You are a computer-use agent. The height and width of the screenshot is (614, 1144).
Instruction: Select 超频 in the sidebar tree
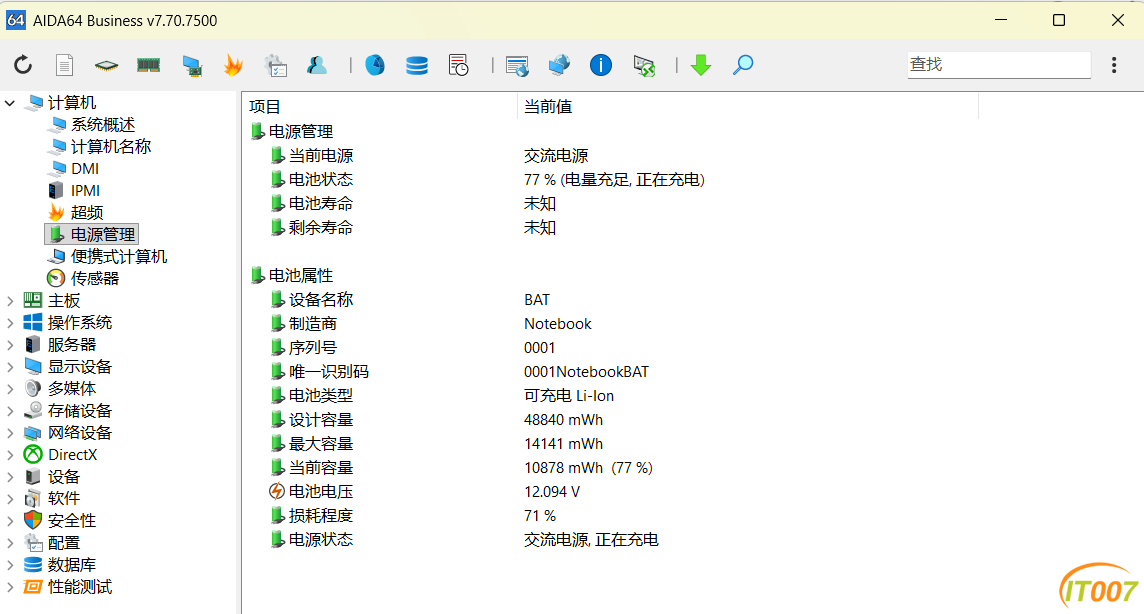coord(87,212)
